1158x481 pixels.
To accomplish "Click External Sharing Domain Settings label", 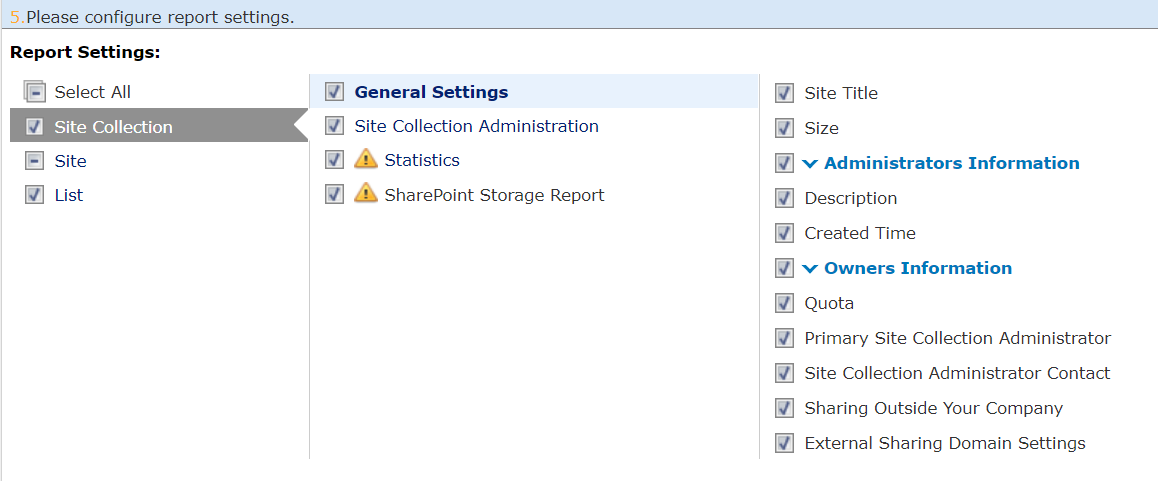I will (945, 443).
